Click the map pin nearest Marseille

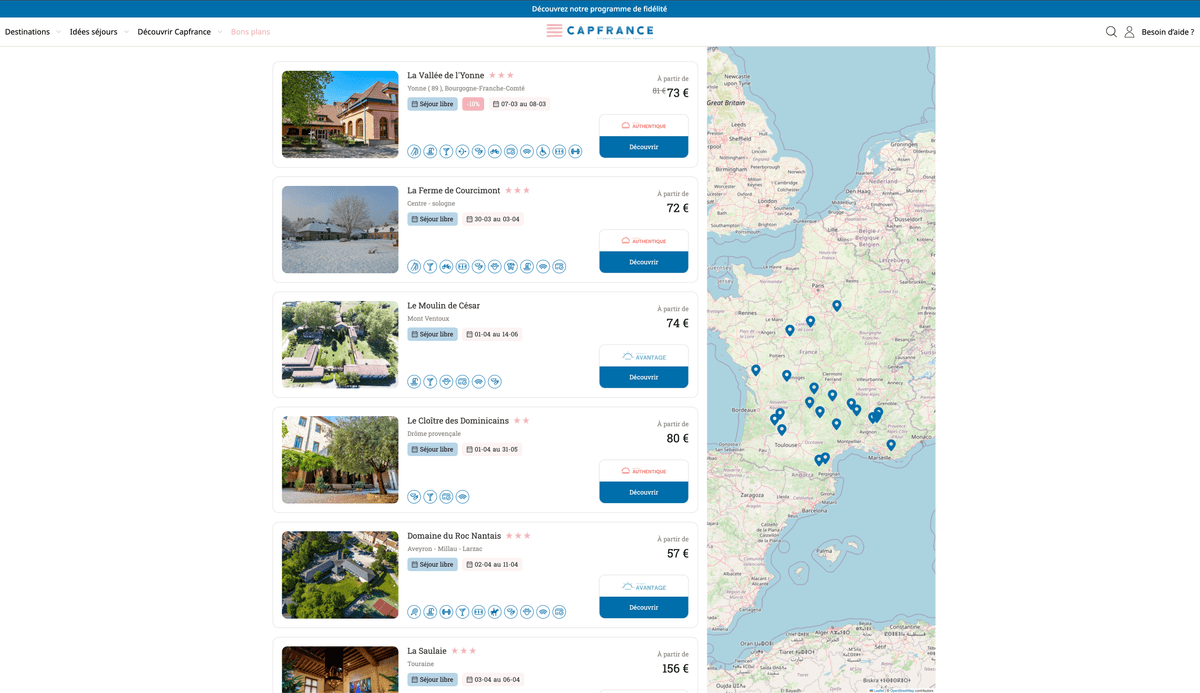click(x=891, y=445)
